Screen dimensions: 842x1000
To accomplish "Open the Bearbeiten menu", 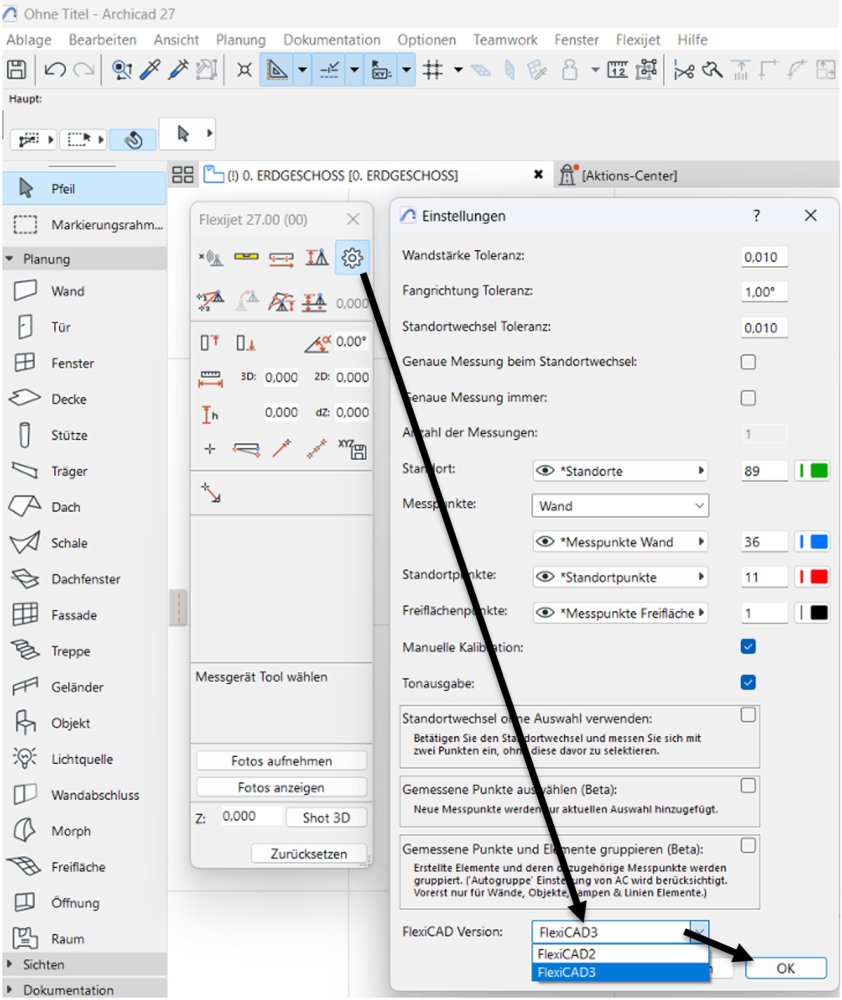I will [x=103, y=40].
